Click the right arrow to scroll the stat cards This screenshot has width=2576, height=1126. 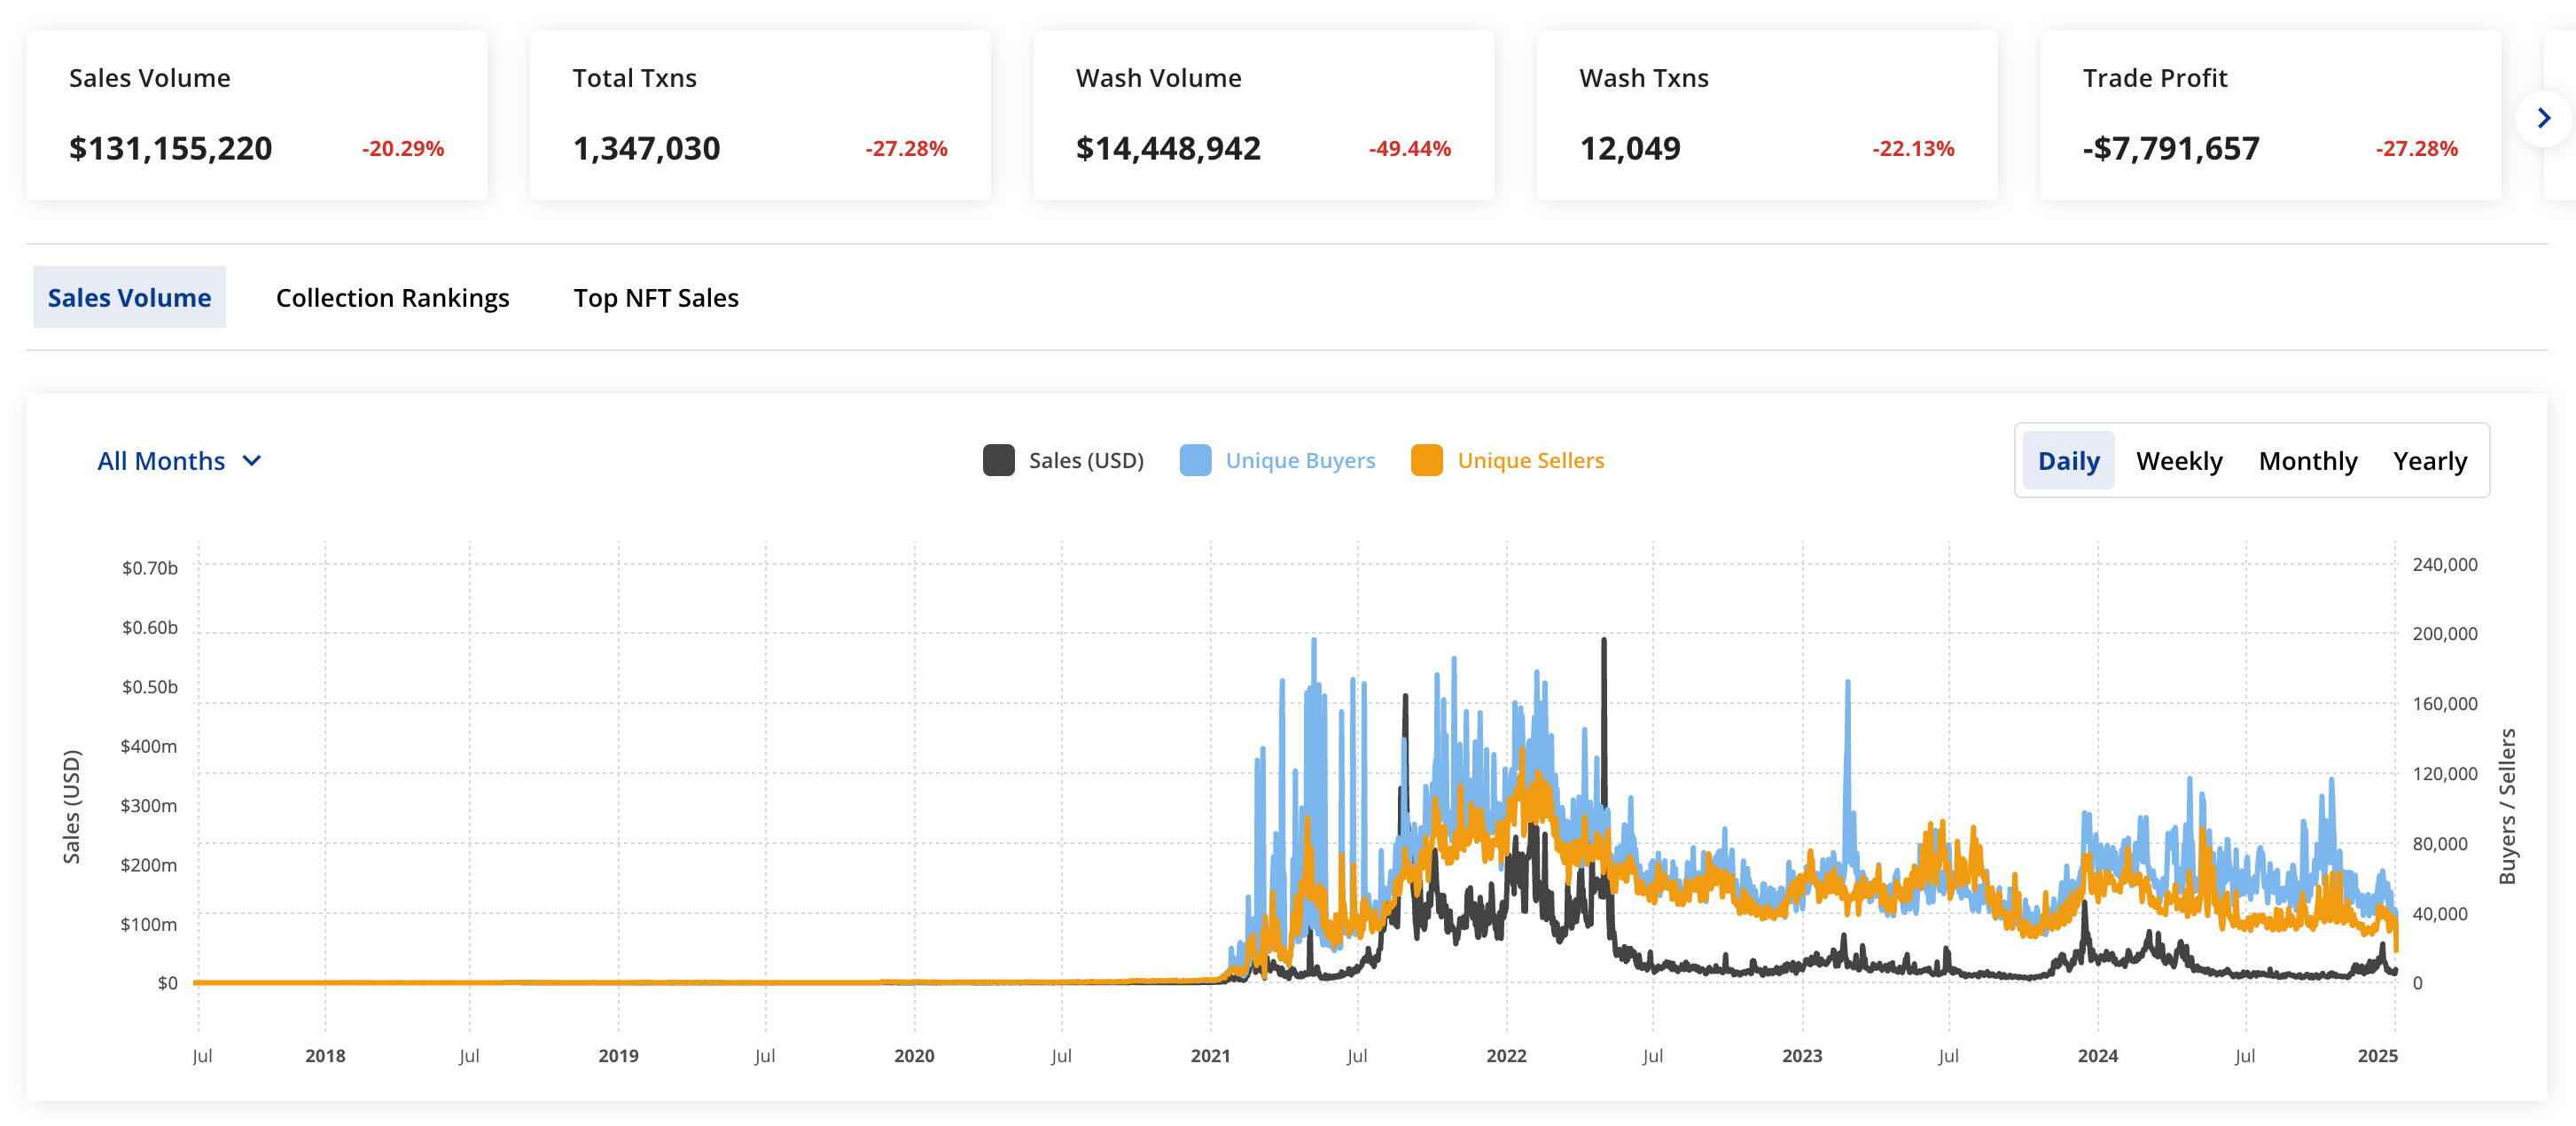(2543, 119)
